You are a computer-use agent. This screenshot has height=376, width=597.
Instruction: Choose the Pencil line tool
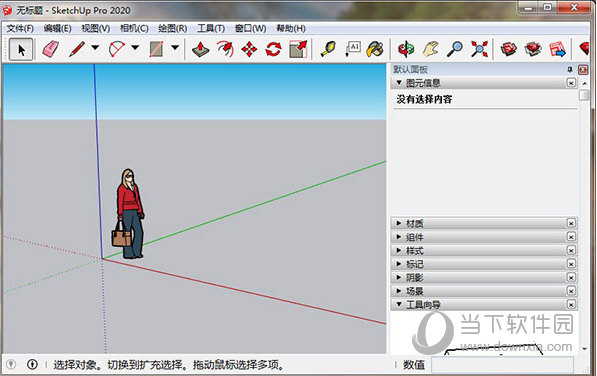(x=77, y=49)
